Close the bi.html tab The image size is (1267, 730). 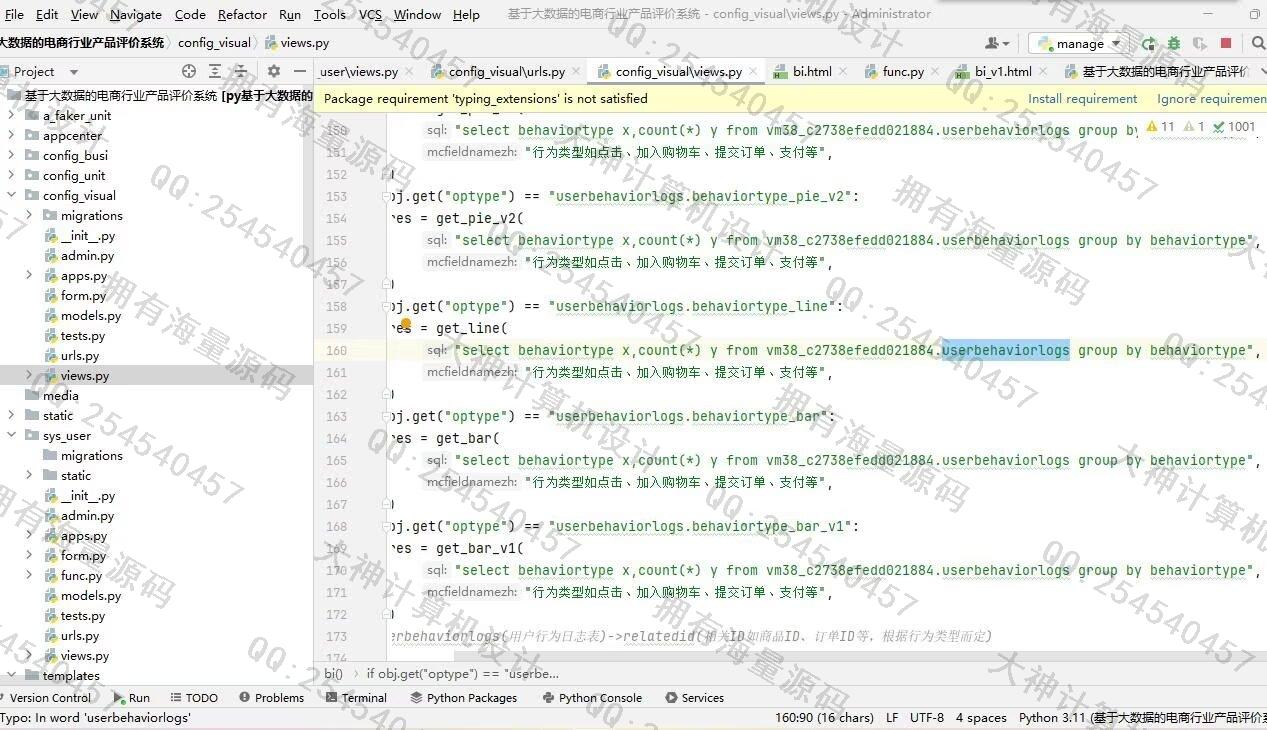click(842, 71)
